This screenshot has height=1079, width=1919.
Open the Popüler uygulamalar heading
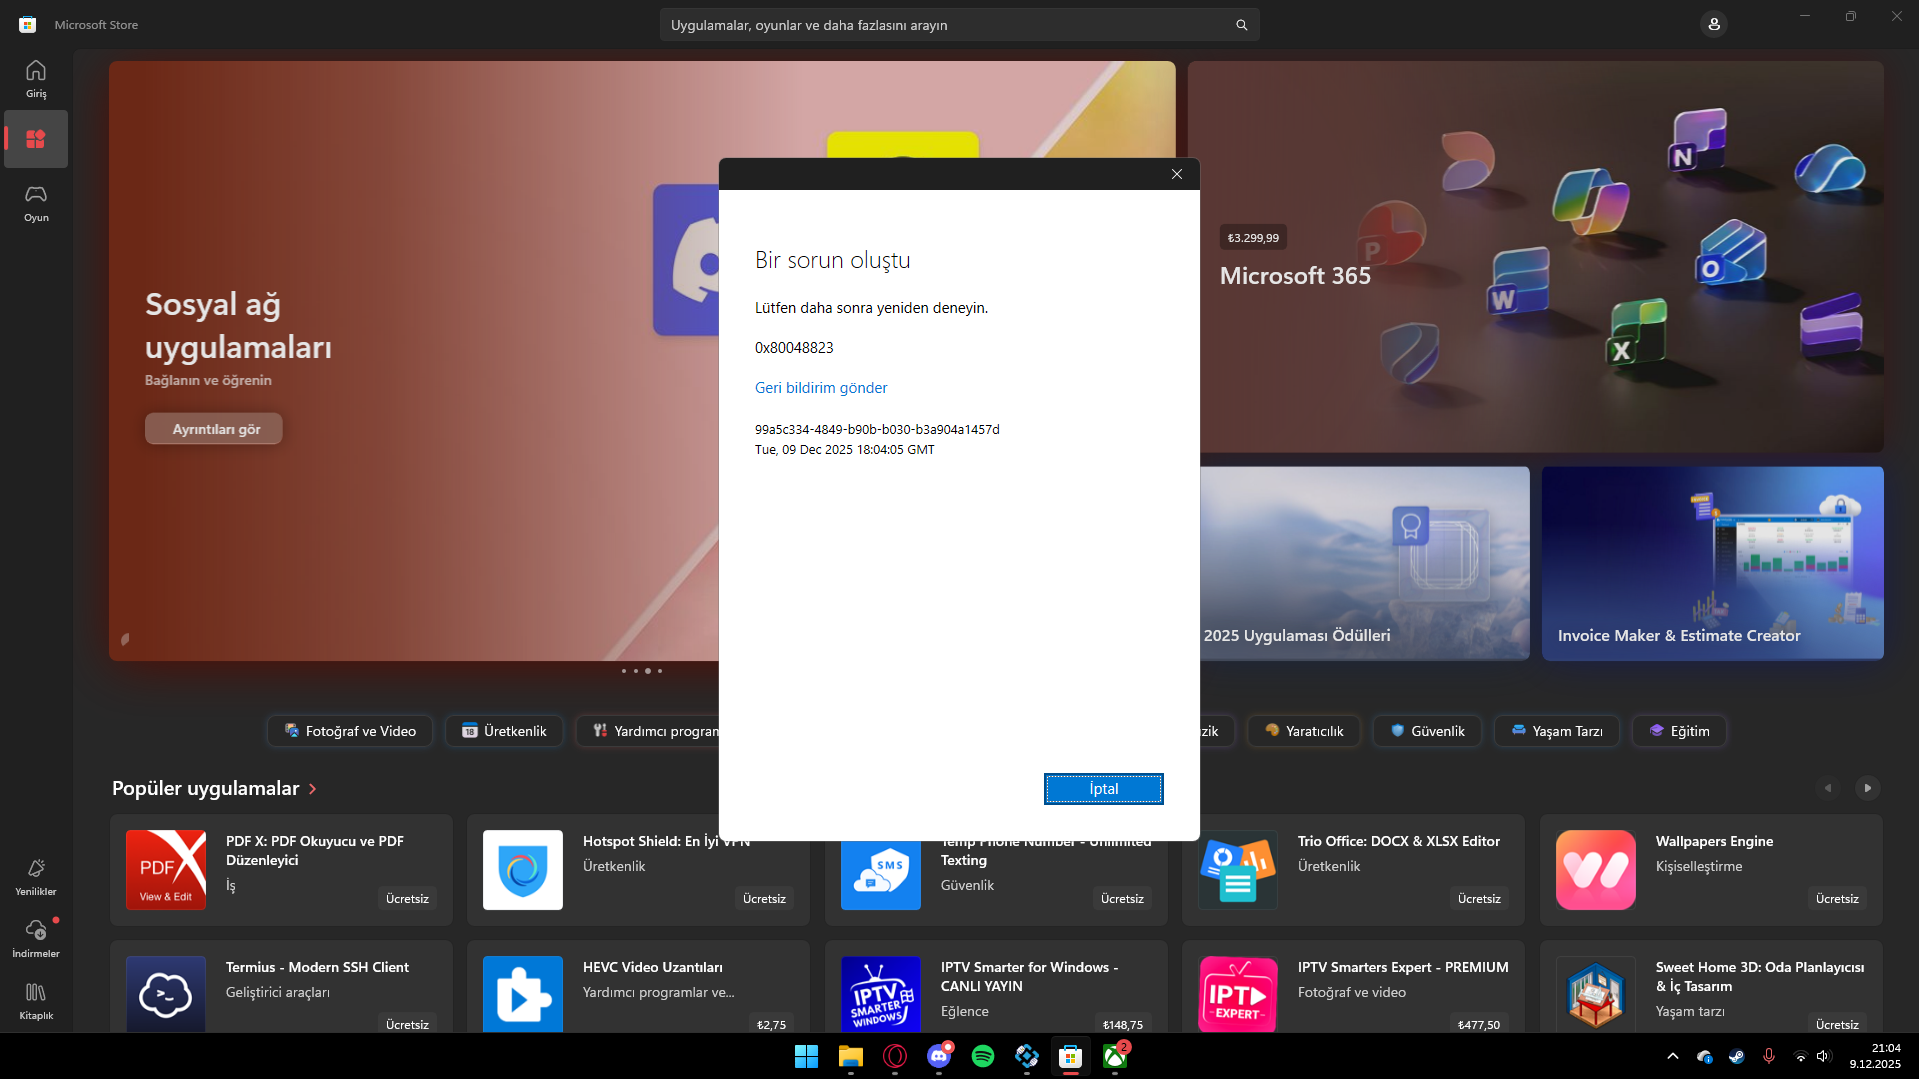pos(205,789)
